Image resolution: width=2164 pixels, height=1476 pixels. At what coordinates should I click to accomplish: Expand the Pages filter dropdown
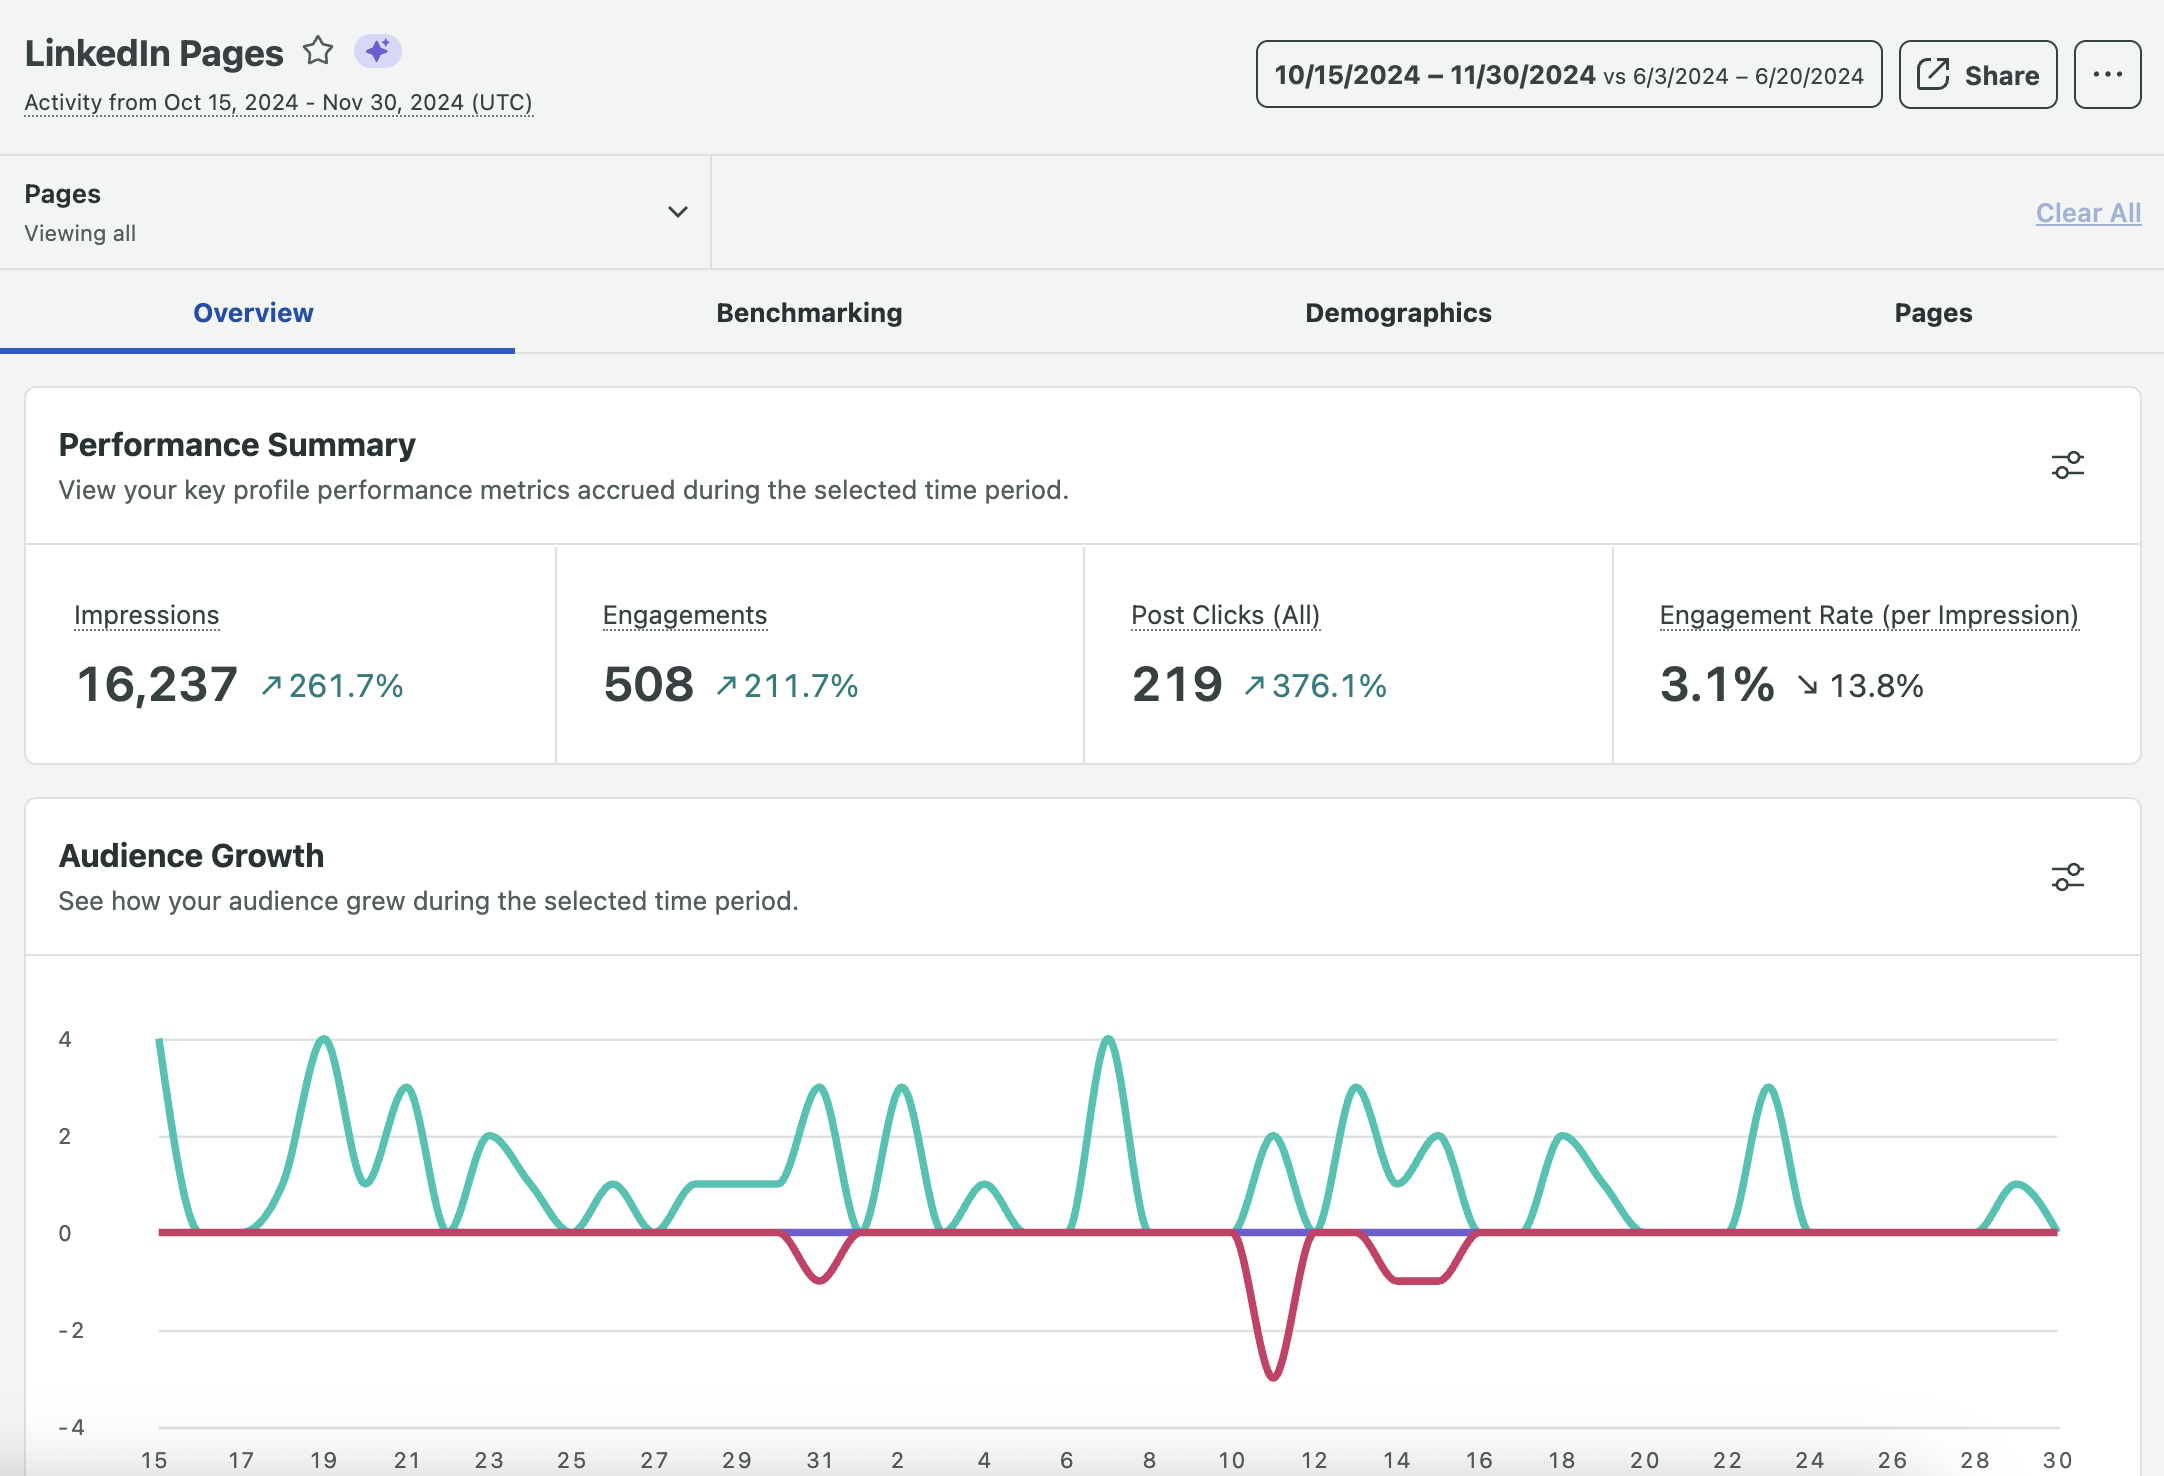tap(677, 211)
